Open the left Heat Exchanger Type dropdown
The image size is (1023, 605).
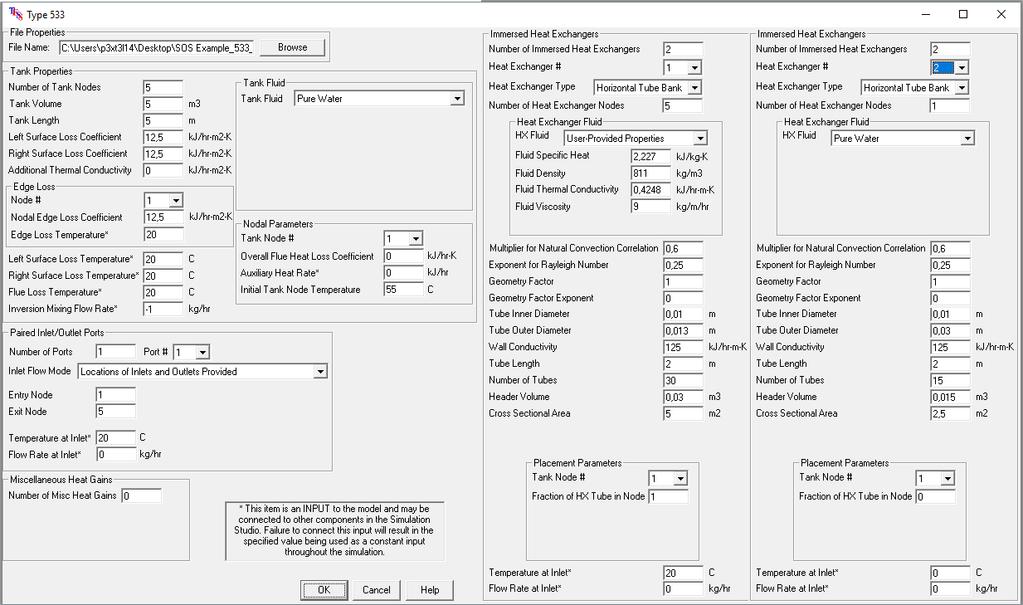tap(694, 87)
